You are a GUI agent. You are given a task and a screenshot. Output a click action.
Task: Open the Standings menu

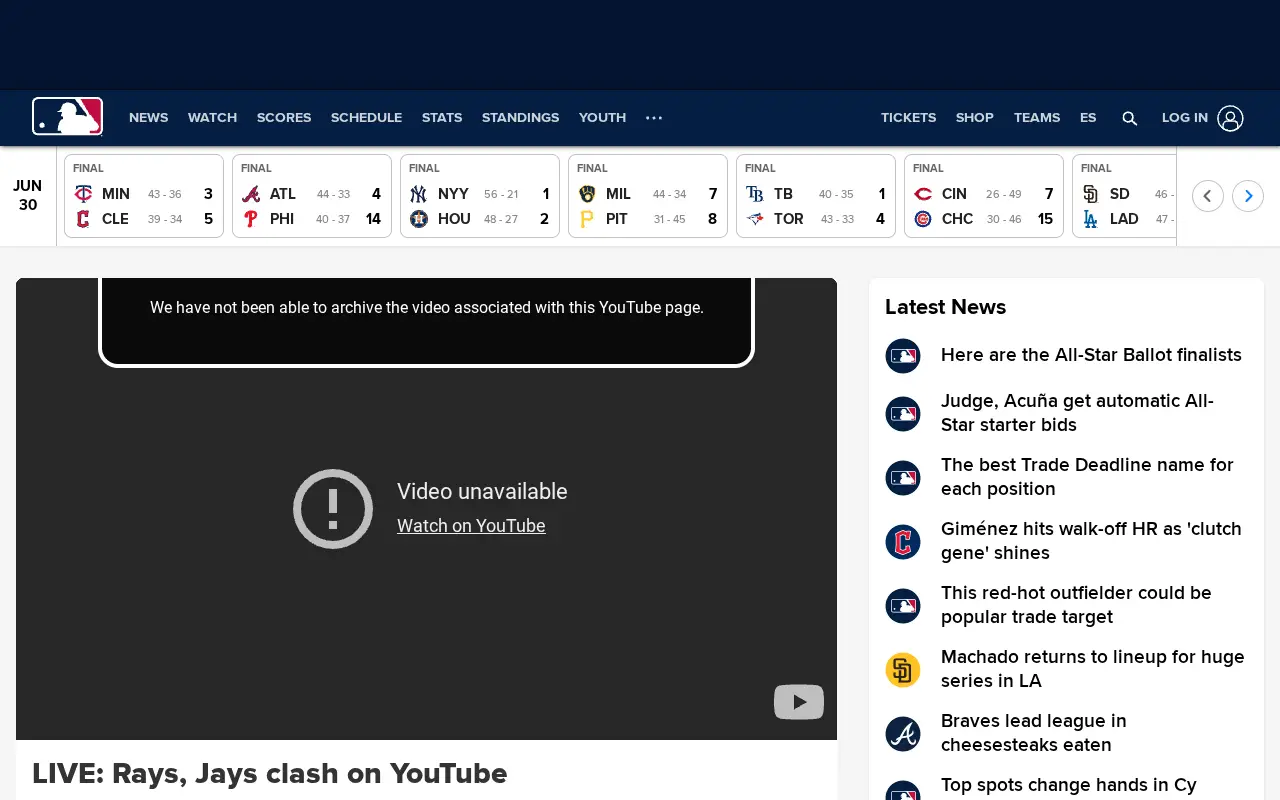520,118
